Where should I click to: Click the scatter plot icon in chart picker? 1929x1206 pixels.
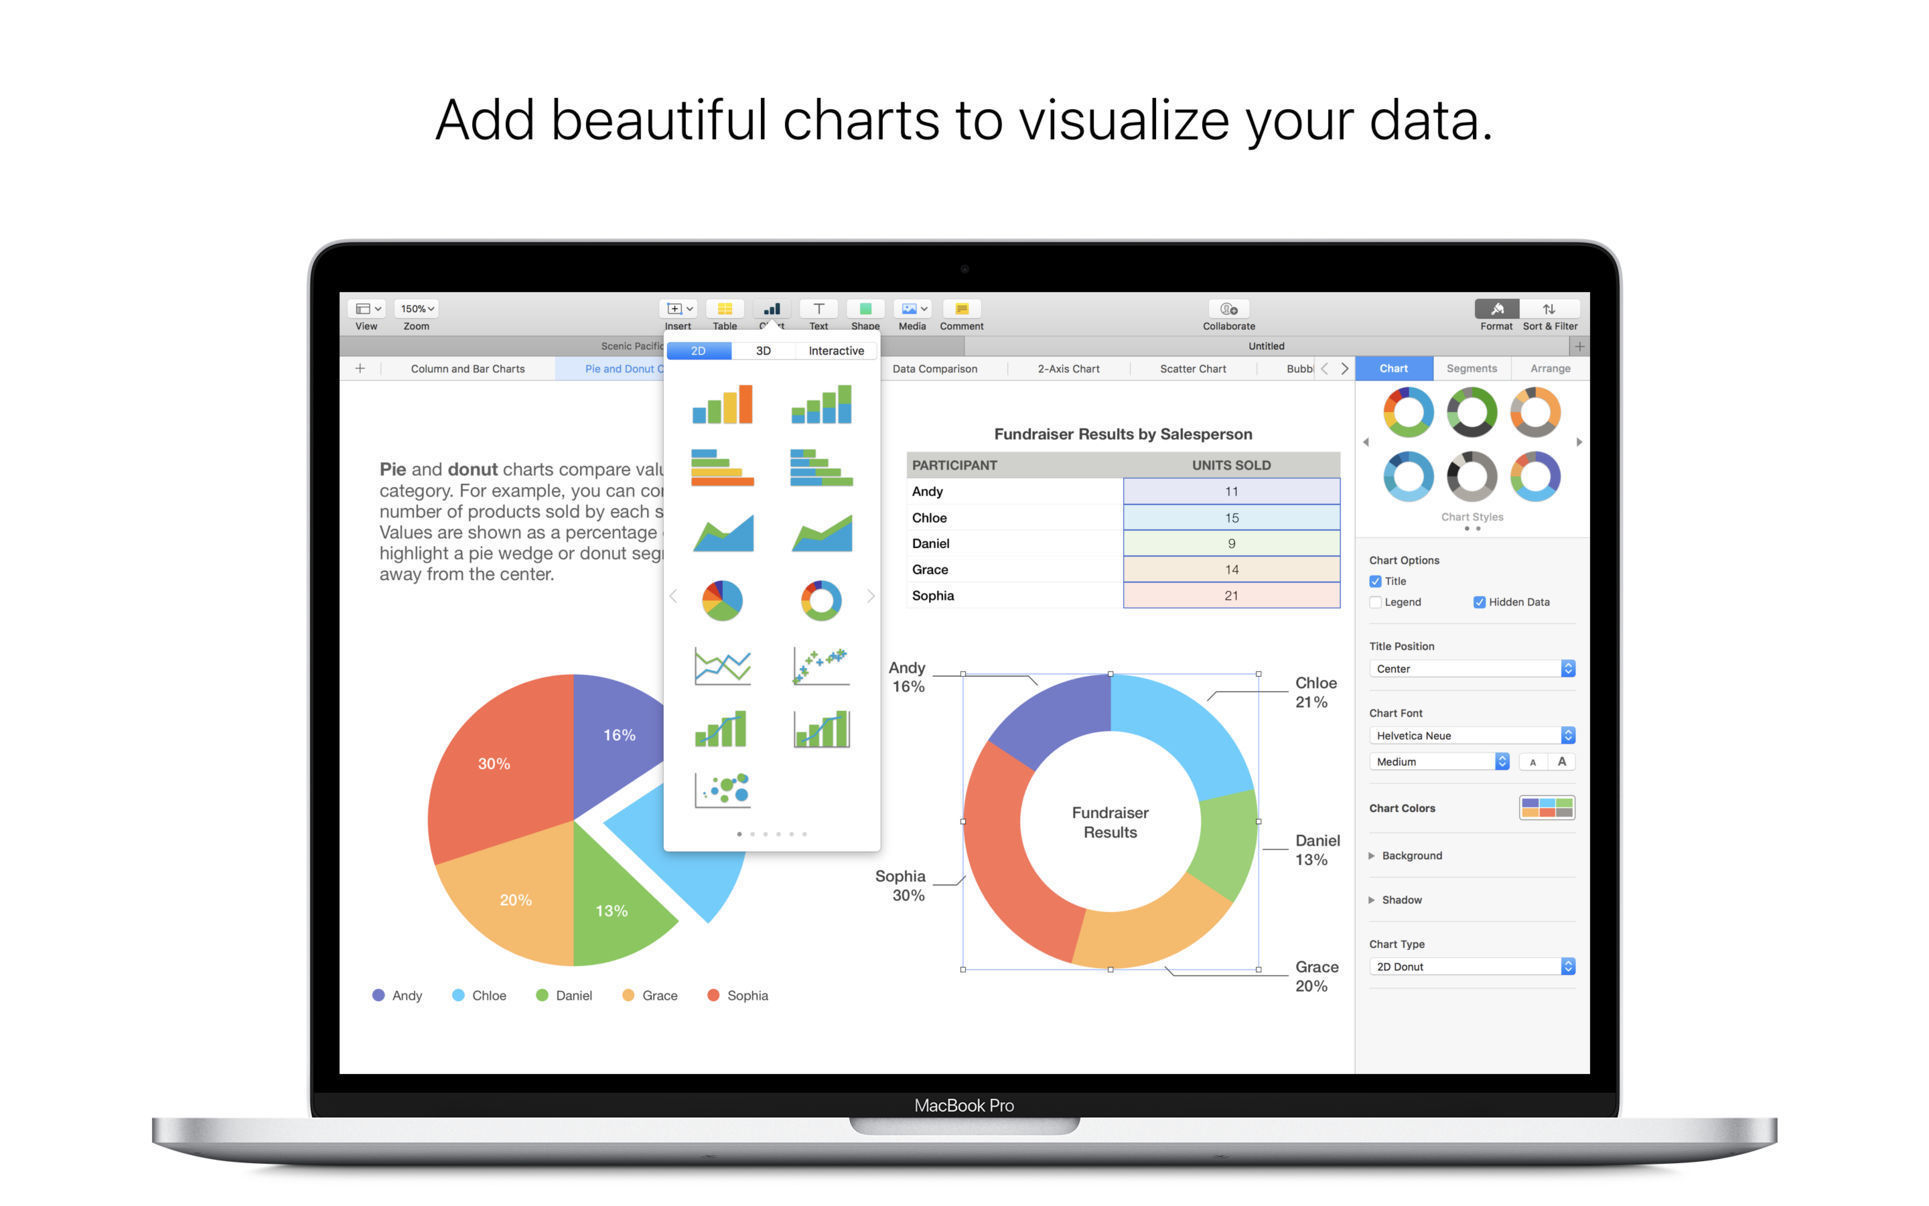(822, 666)
